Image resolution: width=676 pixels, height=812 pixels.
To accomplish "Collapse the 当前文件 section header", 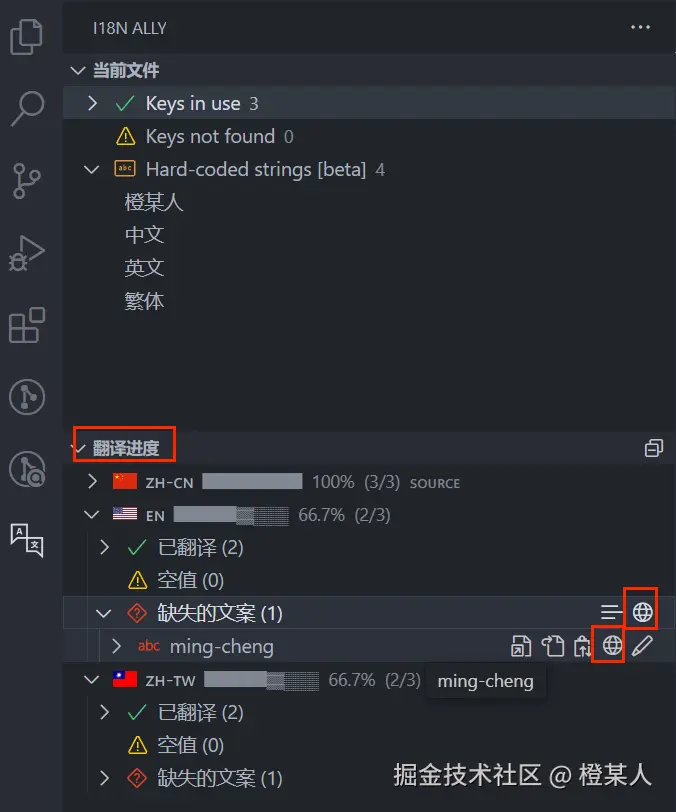I will pos(78,70).
